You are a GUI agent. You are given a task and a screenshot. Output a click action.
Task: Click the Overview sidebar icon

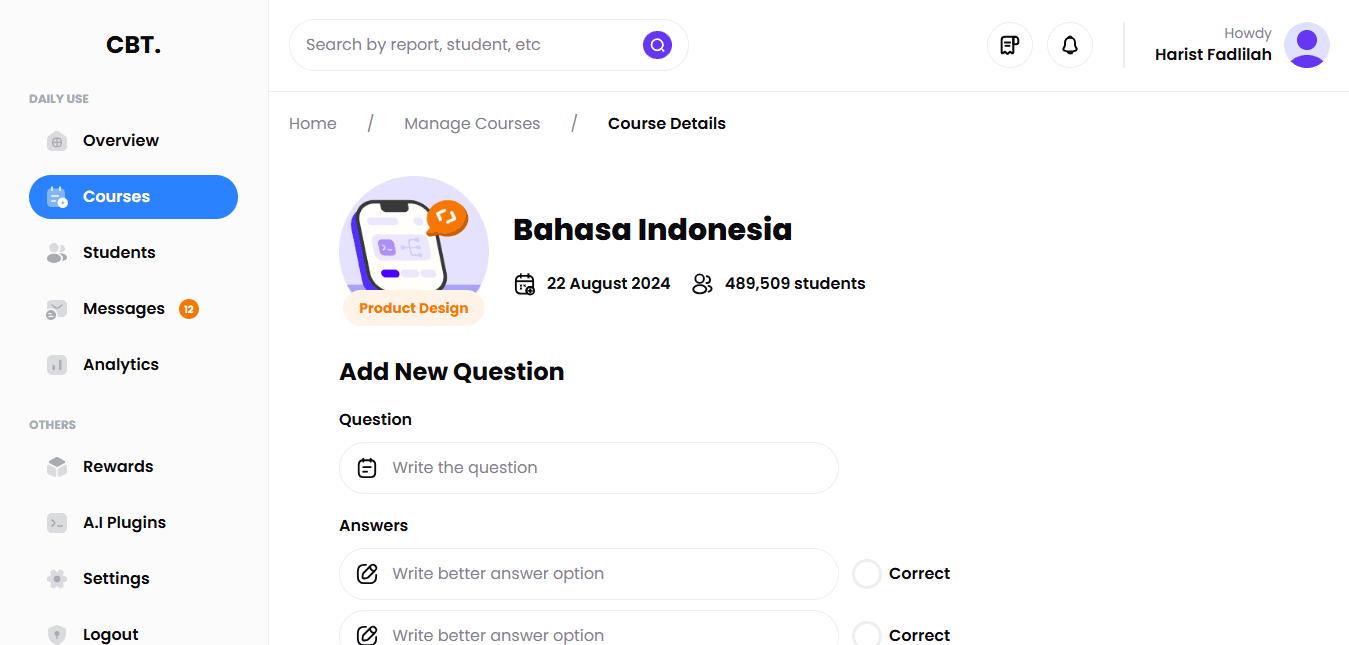[x=57, y=141]
